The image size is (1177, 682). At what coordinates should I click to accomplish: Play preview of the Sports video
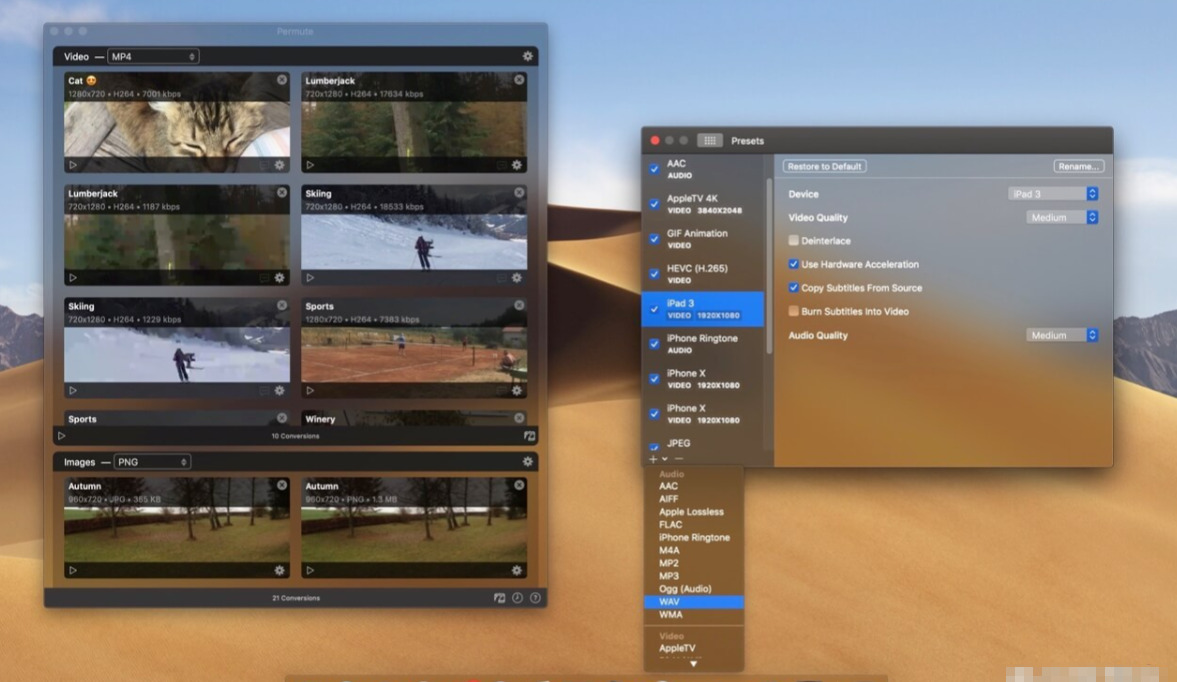tap(310, 391)
